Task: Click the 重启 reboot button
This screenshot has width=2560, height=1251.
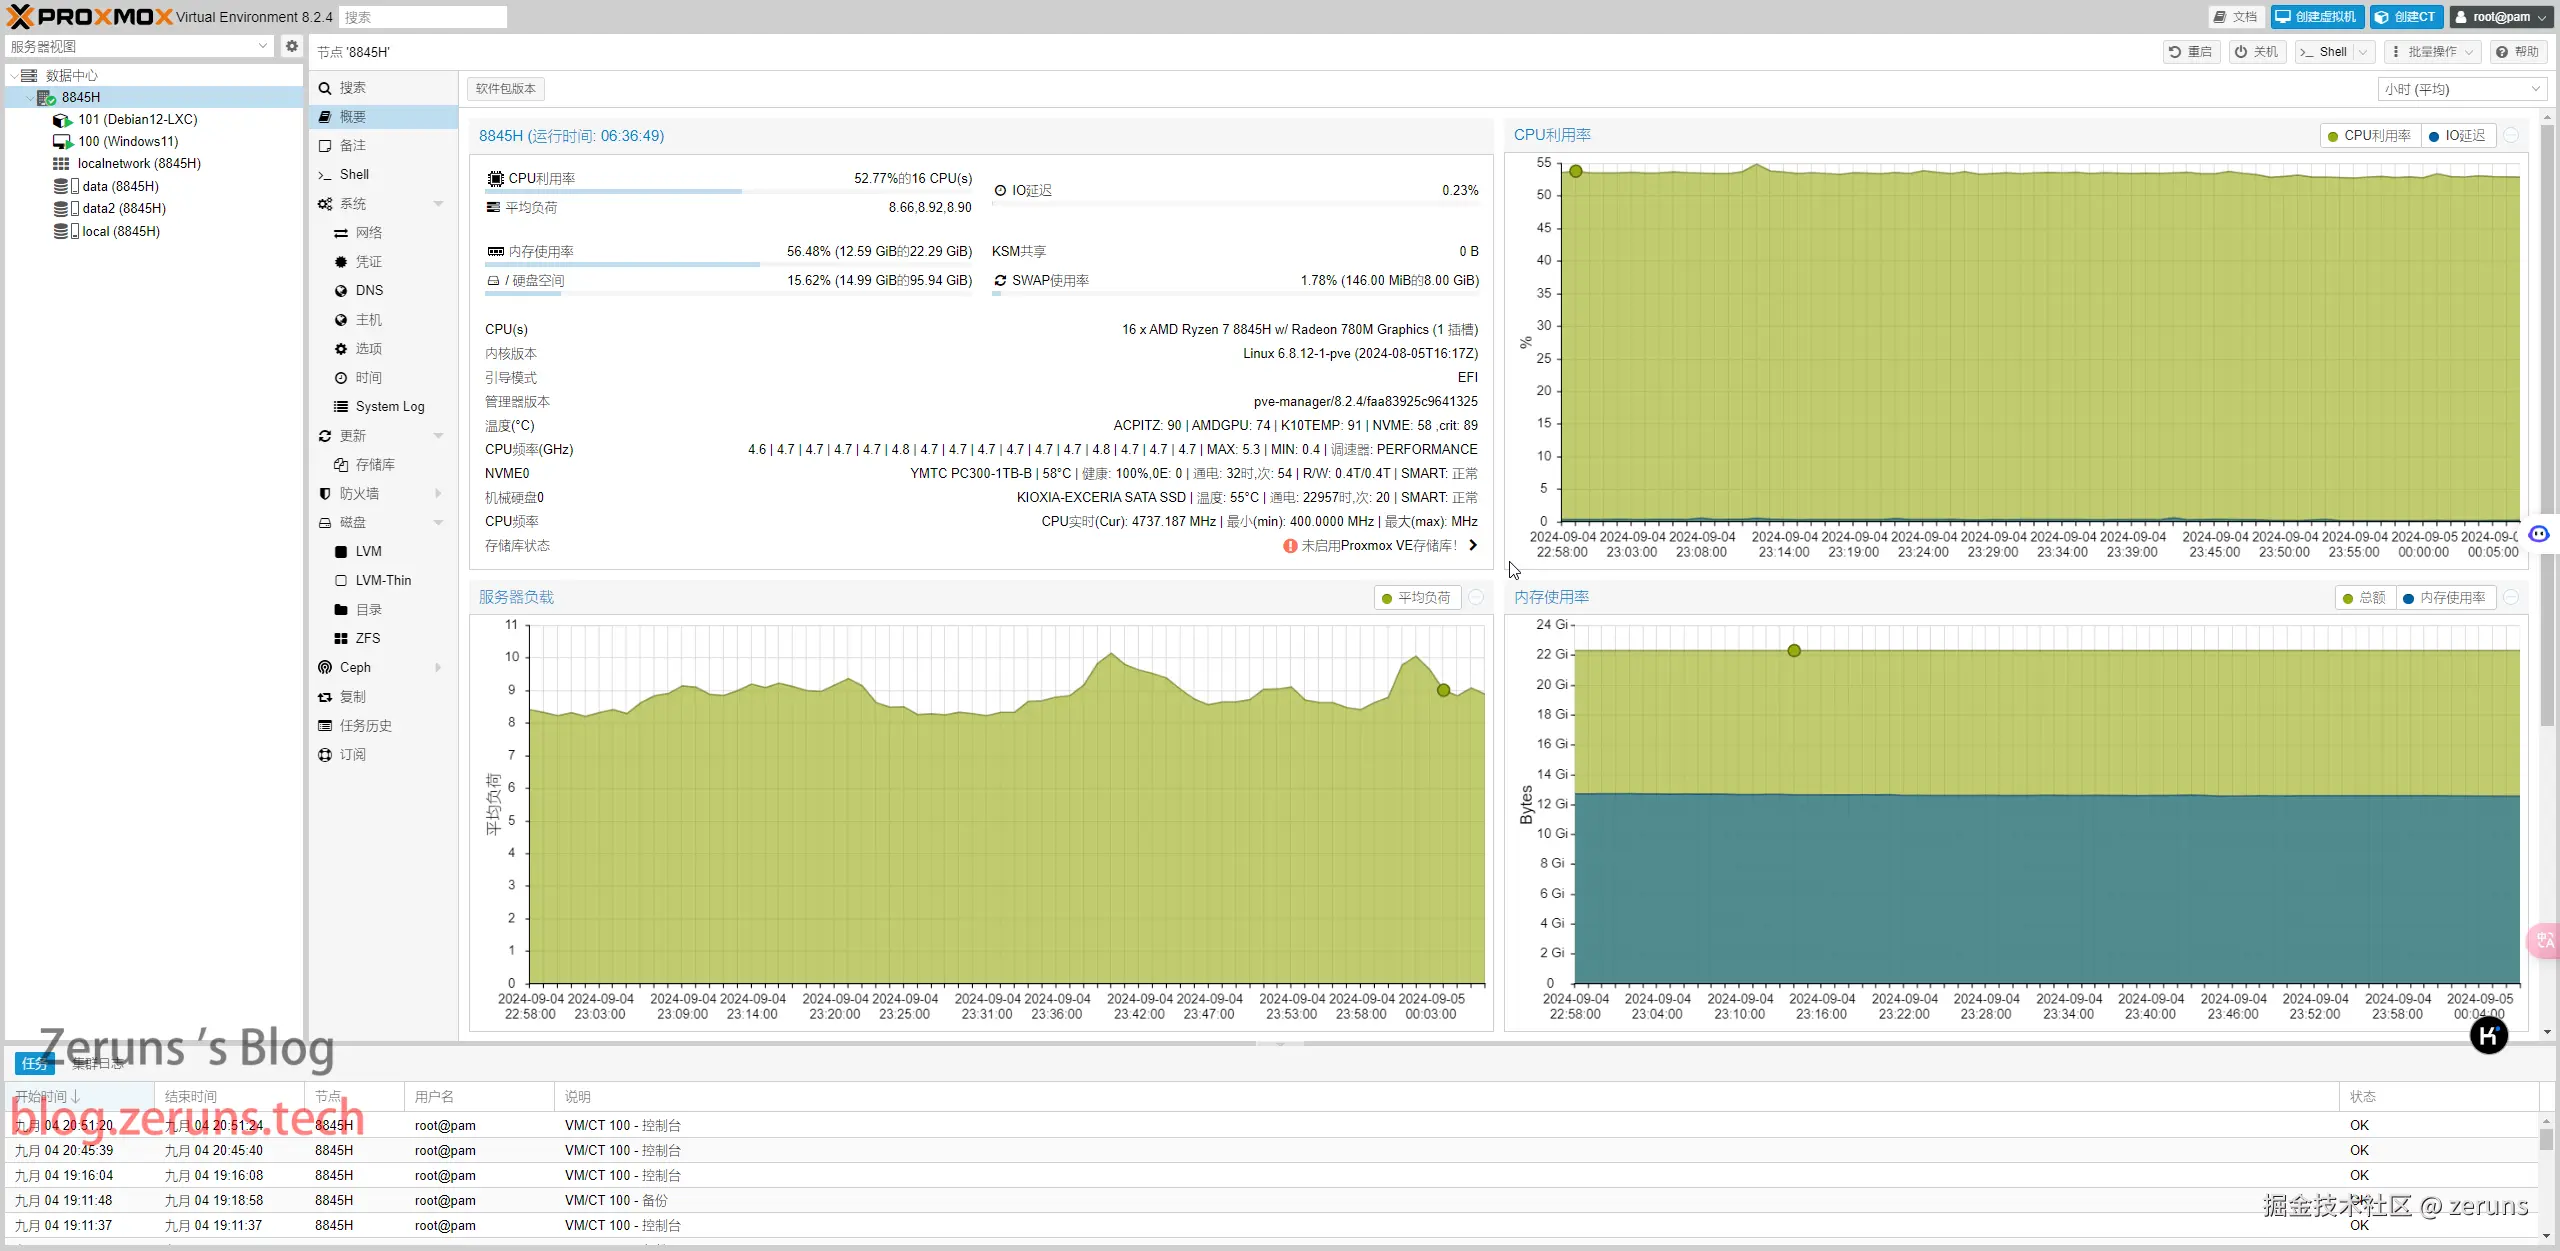Action: [x=2190, y=52]
